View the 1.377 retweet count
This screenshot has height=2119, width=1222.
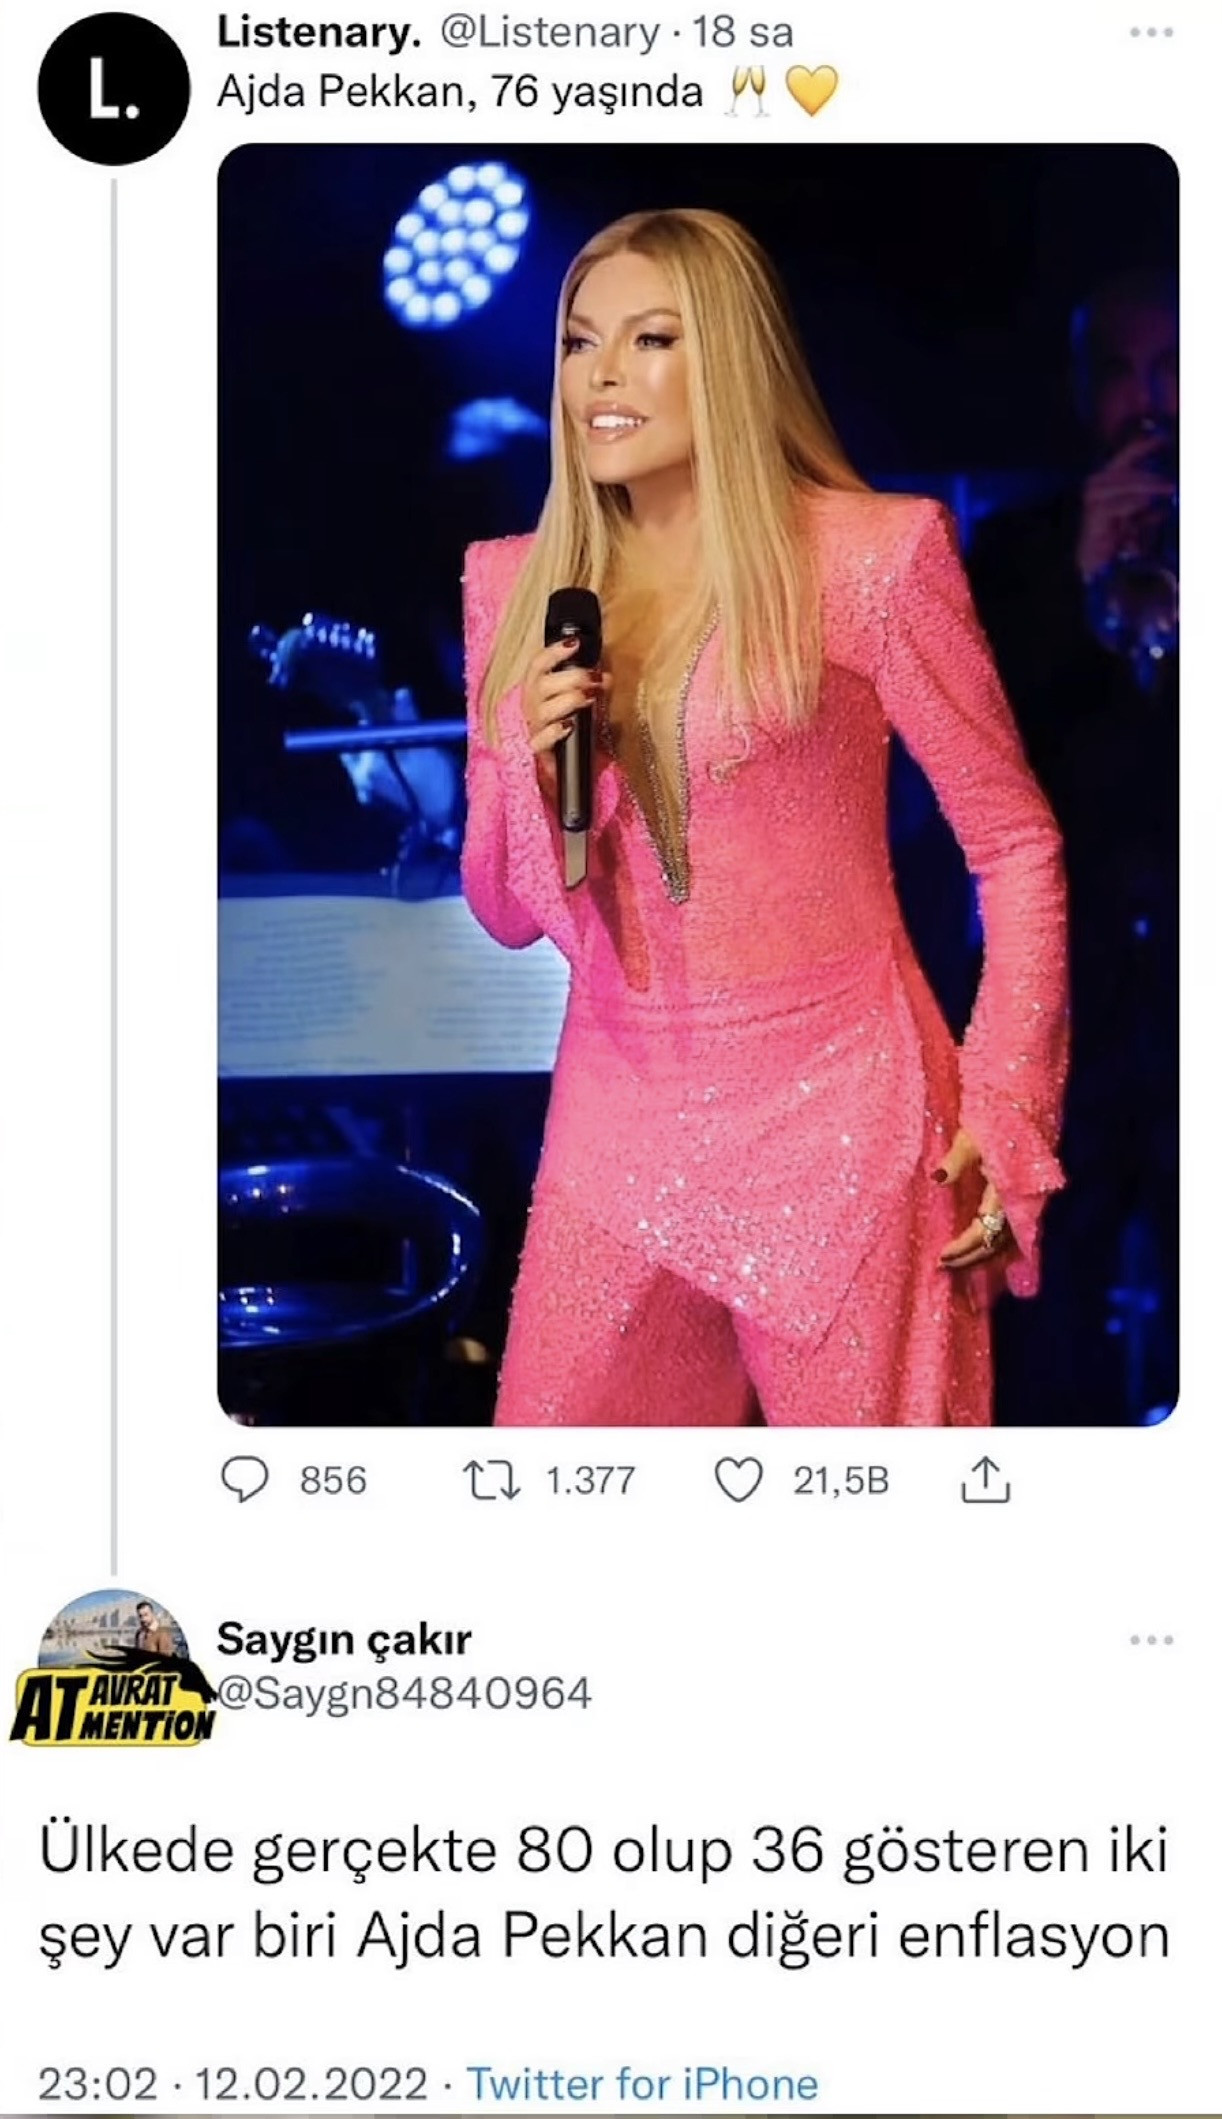point(590,1480)
